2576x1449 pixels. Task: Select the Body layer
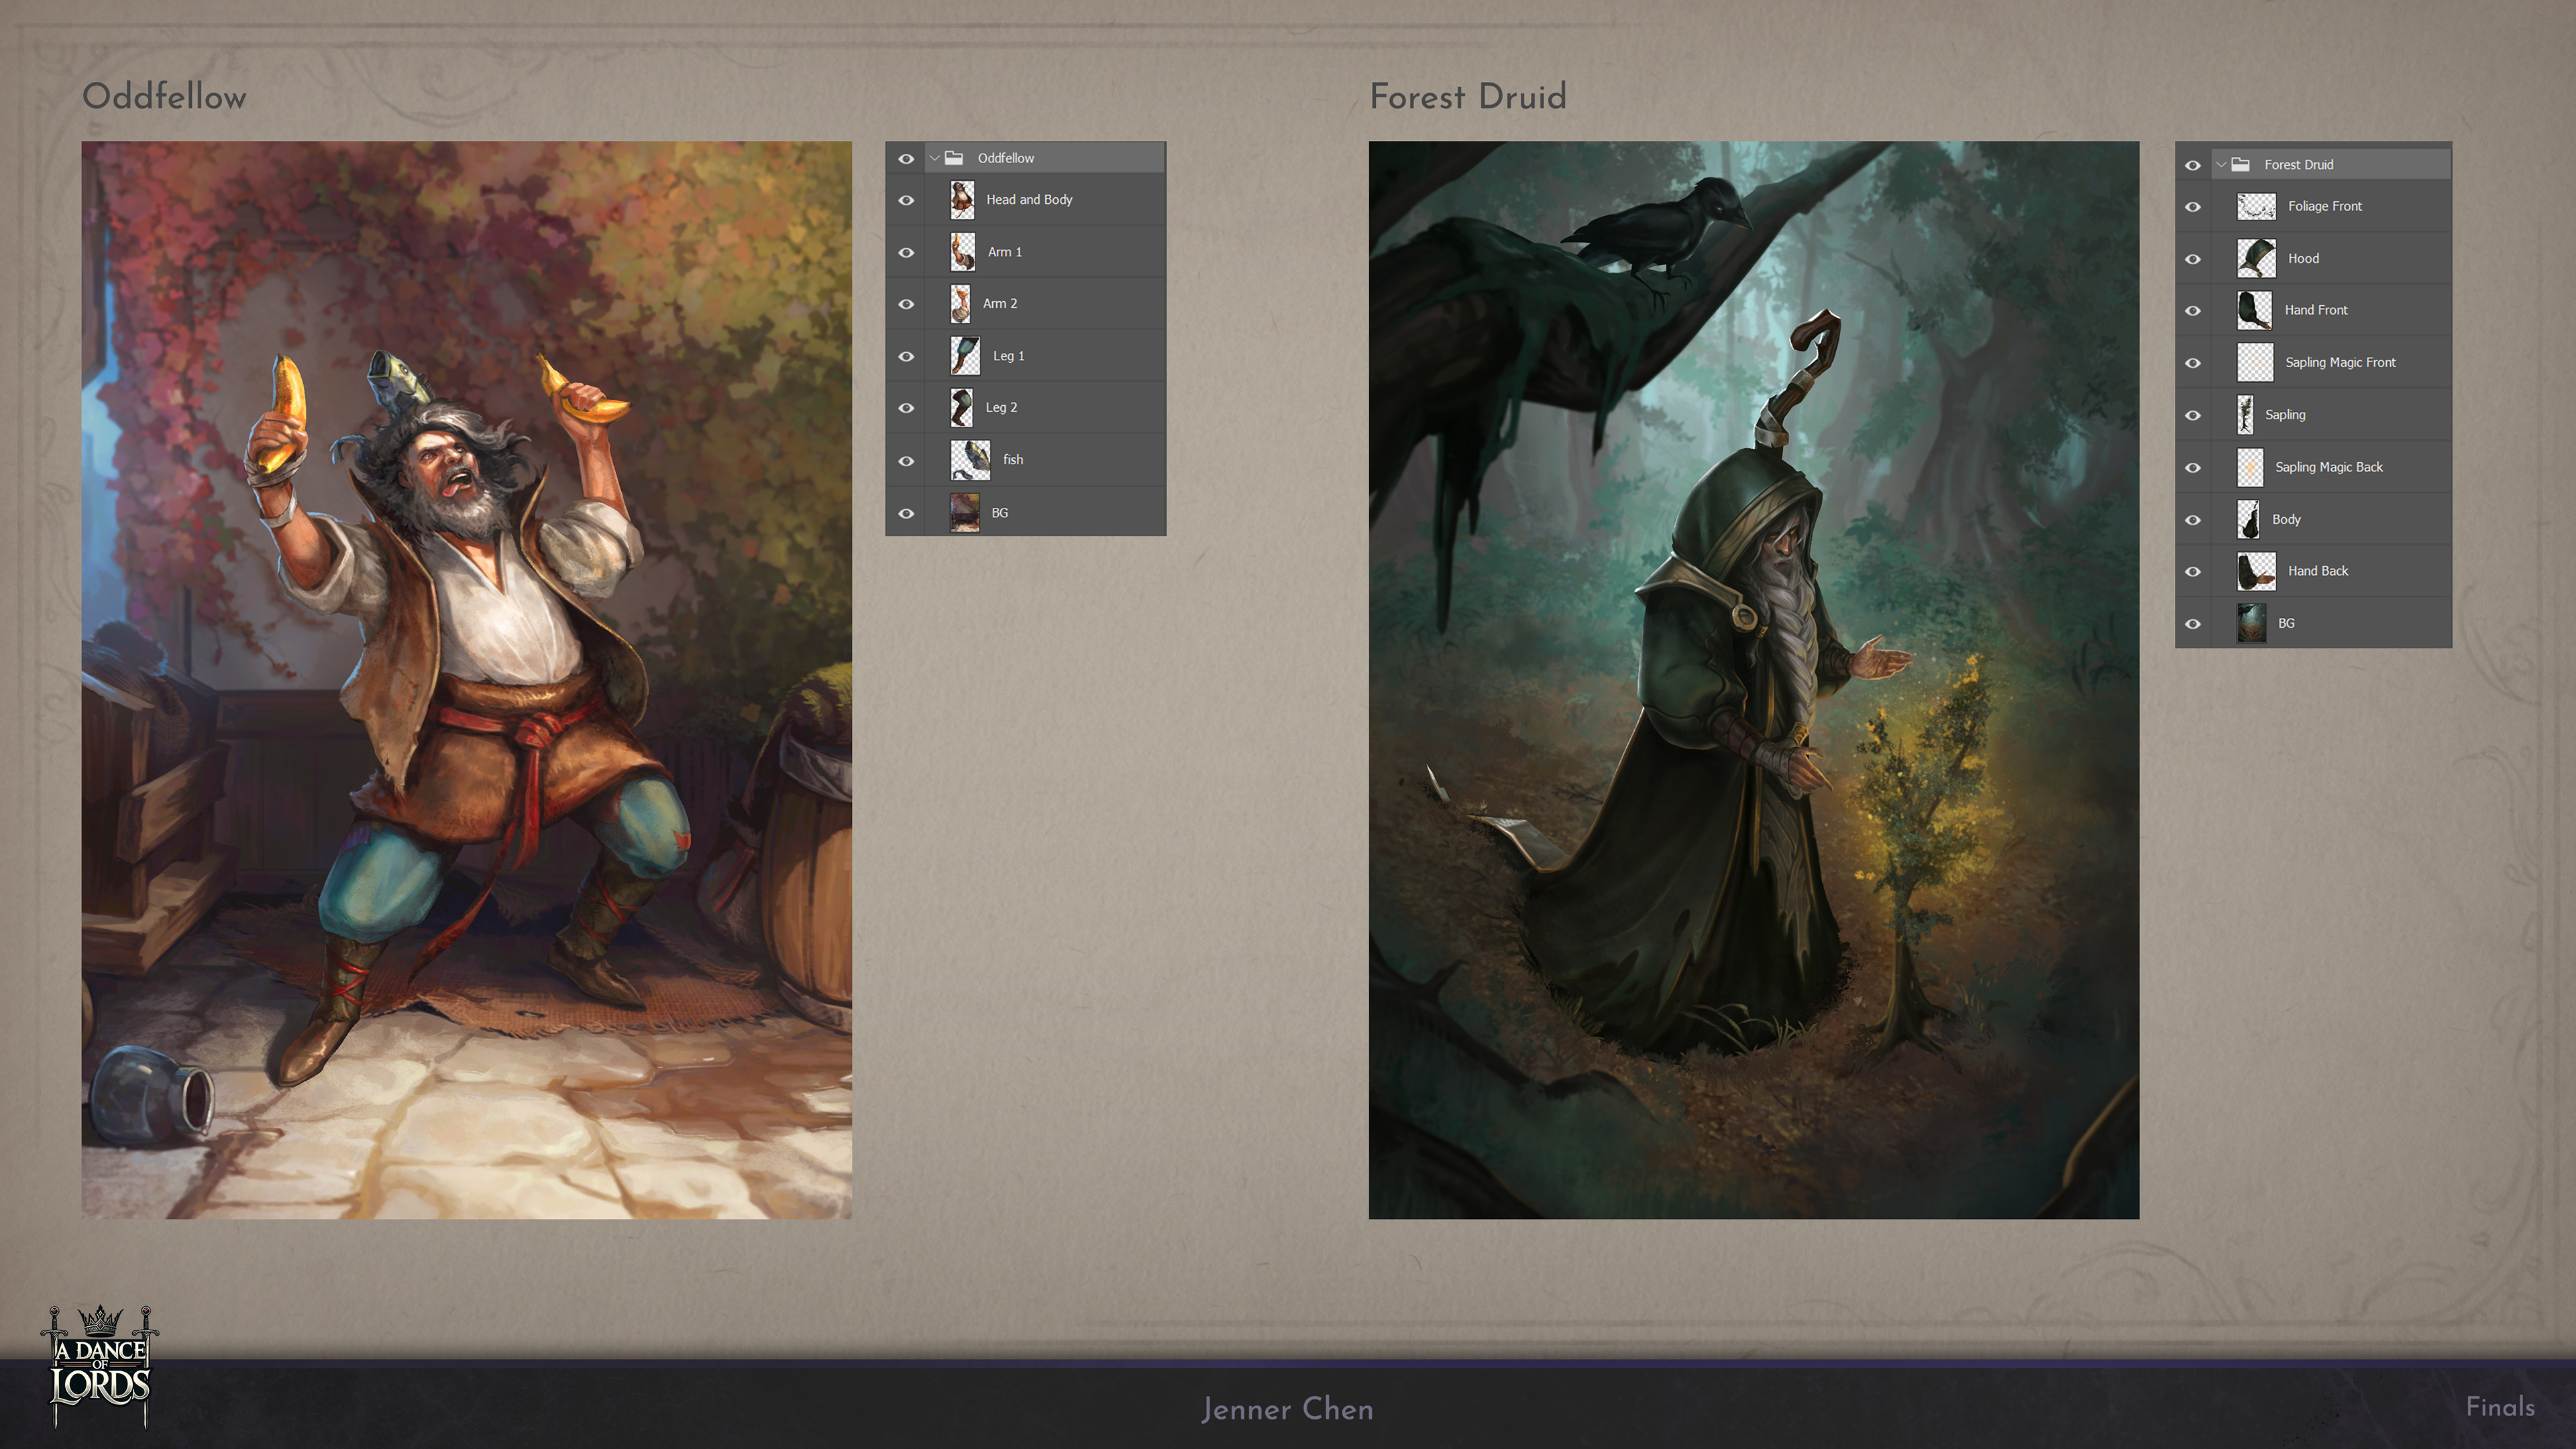click(x=2286, y=520)
